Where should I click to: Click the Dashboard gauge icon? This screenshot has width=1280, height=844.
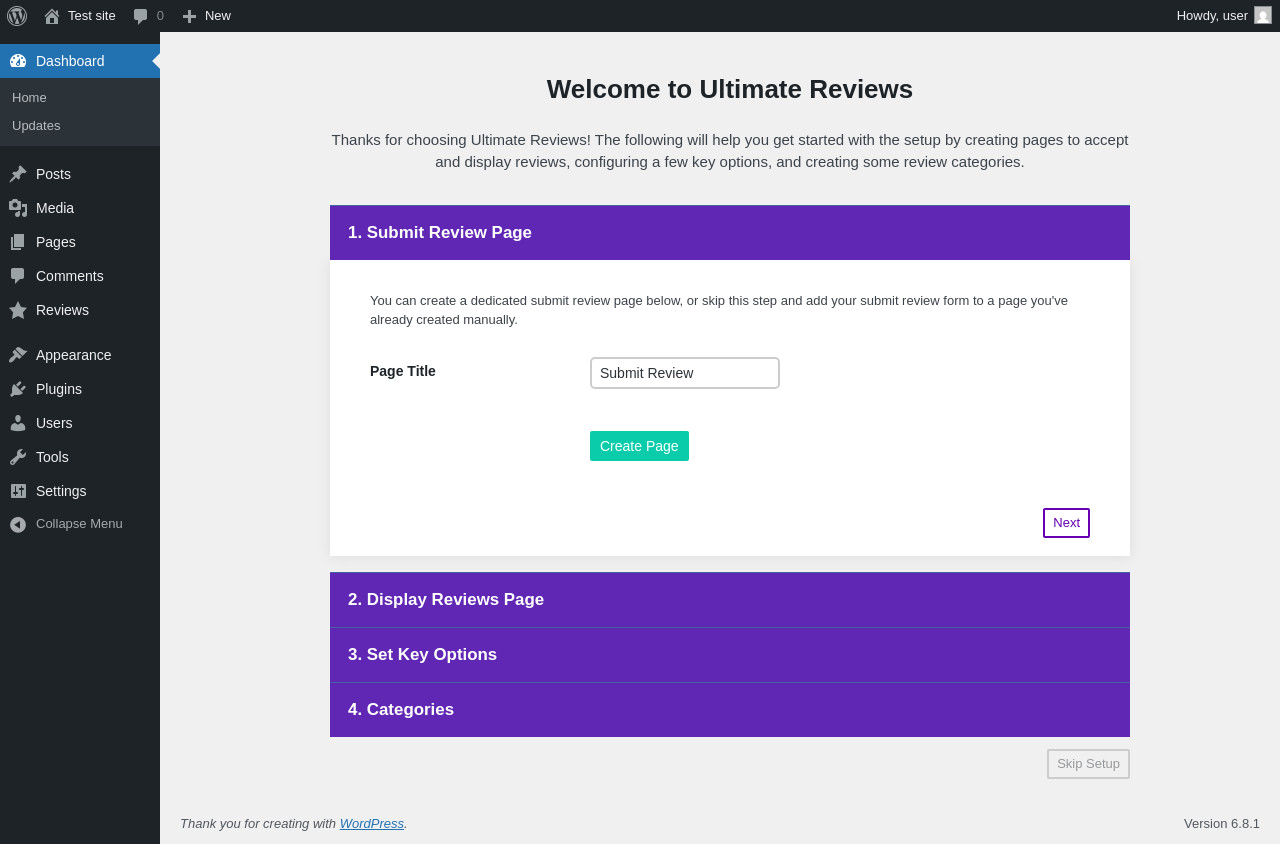point(18,61)
